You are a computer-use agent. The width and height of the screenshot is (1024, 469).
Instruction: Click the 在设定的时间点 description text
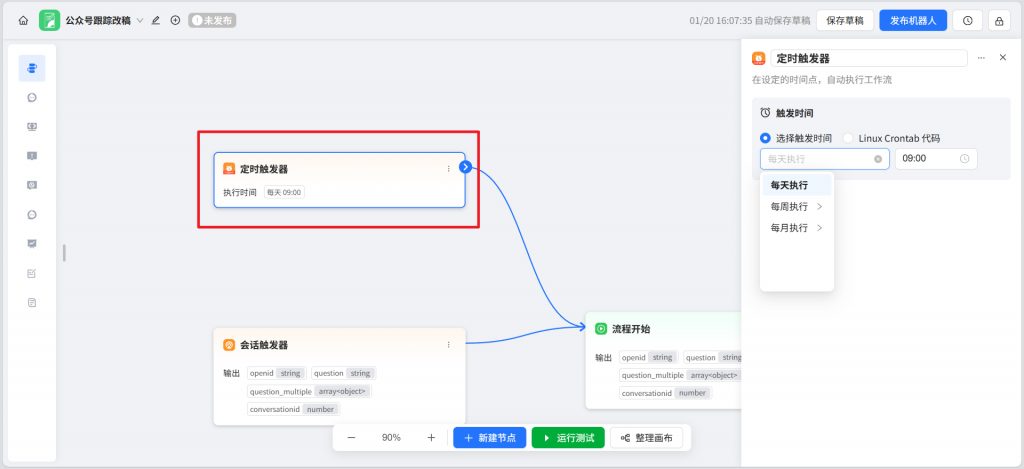coord(822,80)
